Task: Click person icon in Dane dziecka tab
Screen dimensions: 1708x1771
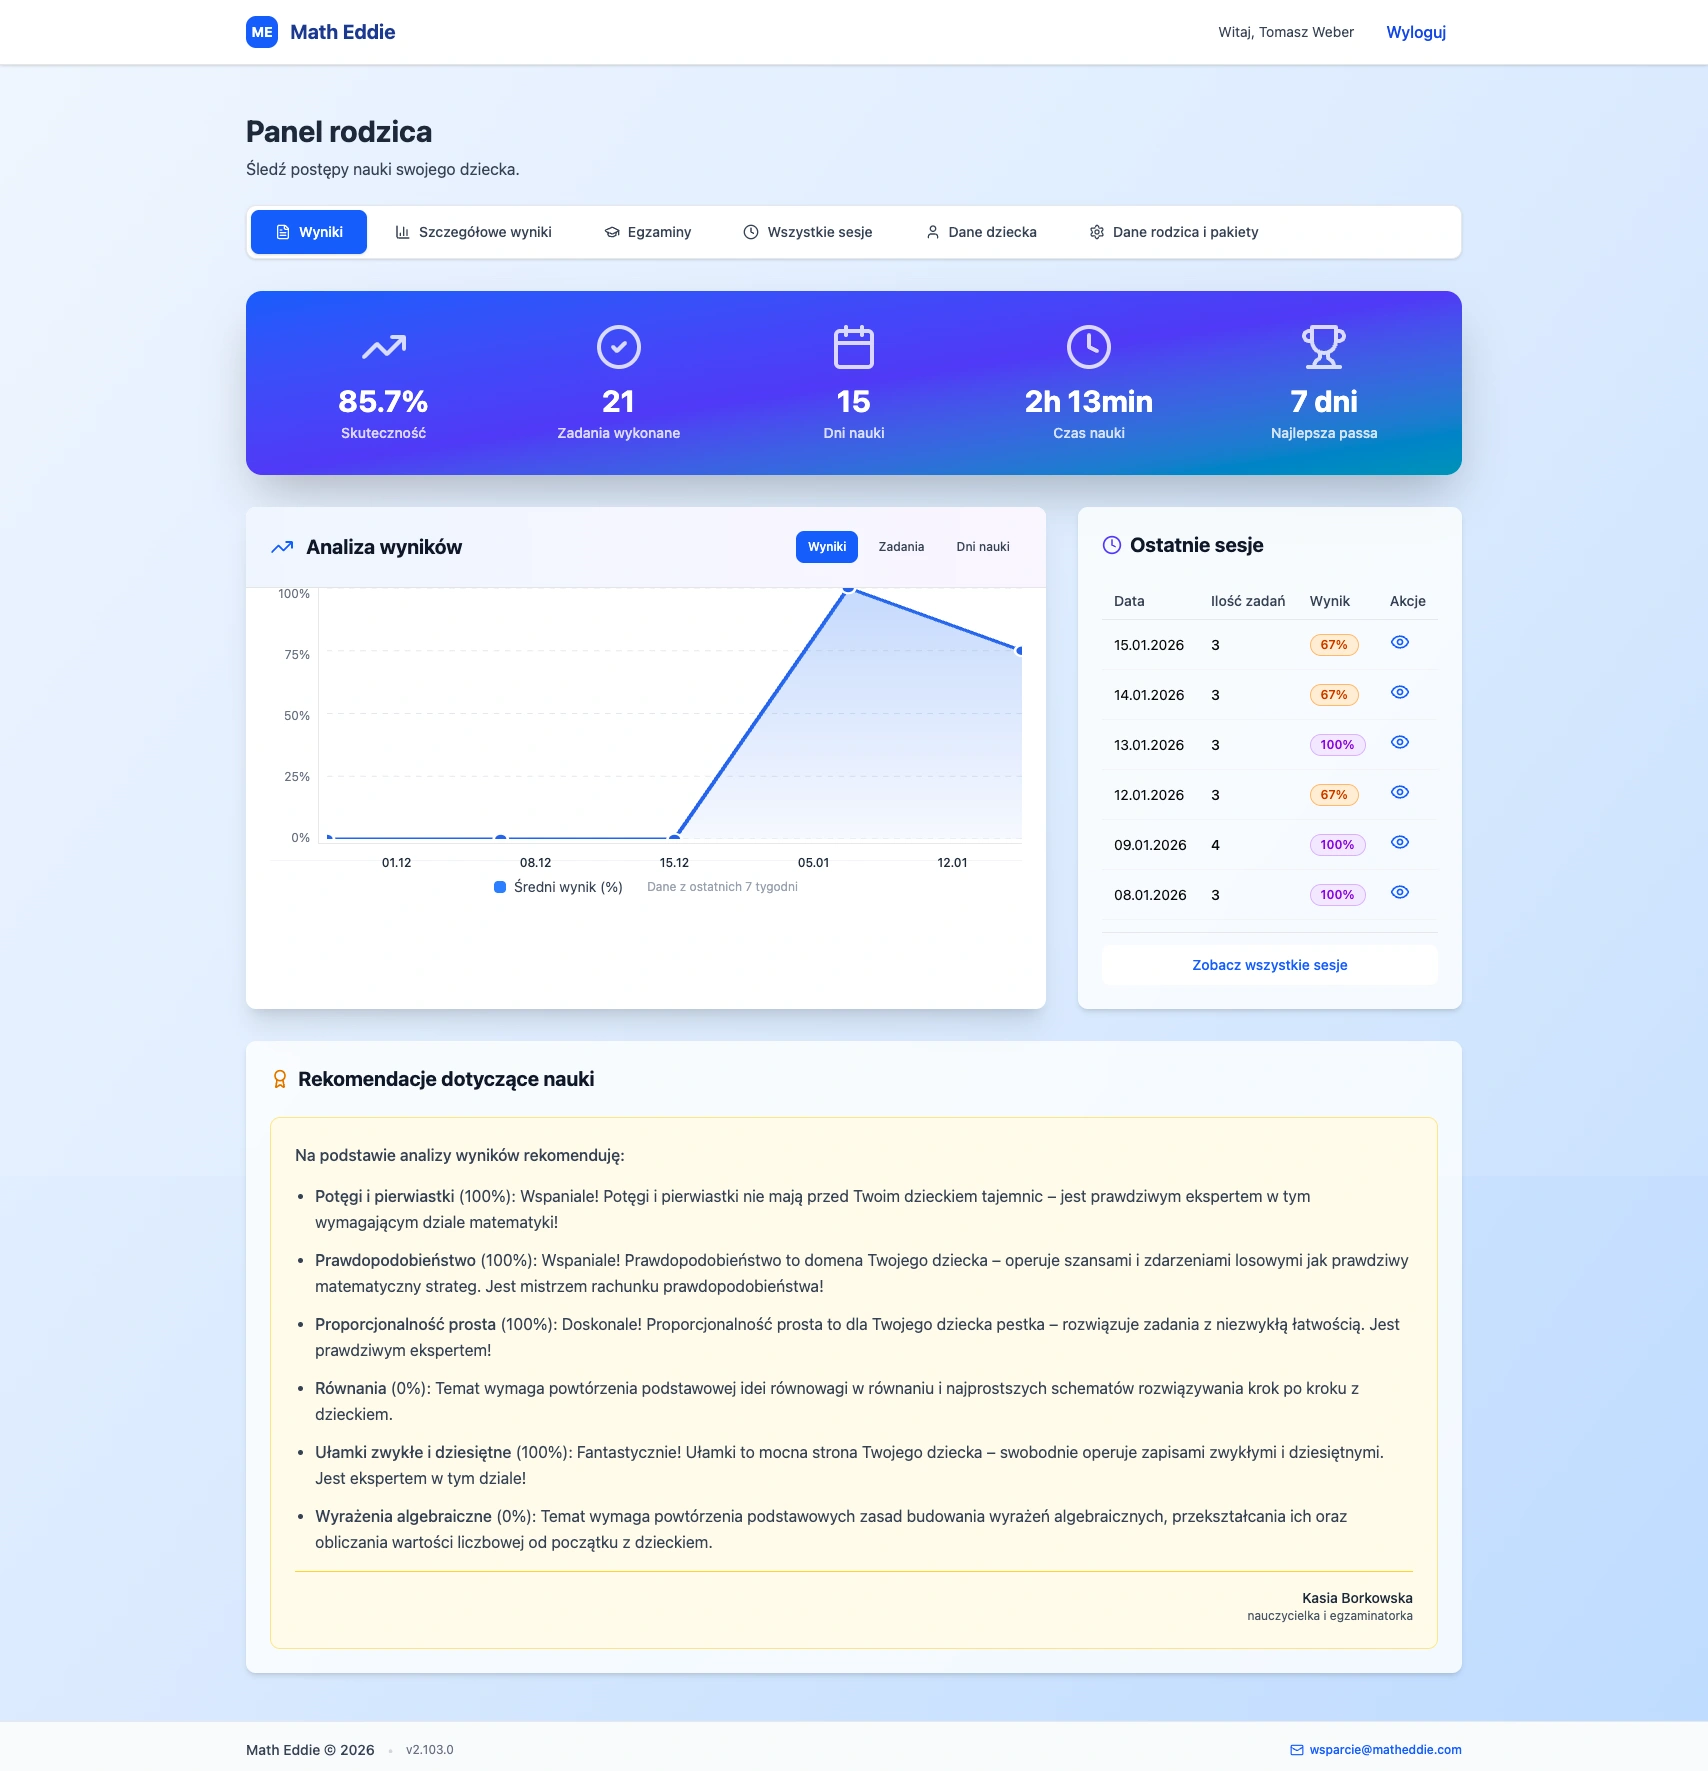Action: tap(933, 232)
